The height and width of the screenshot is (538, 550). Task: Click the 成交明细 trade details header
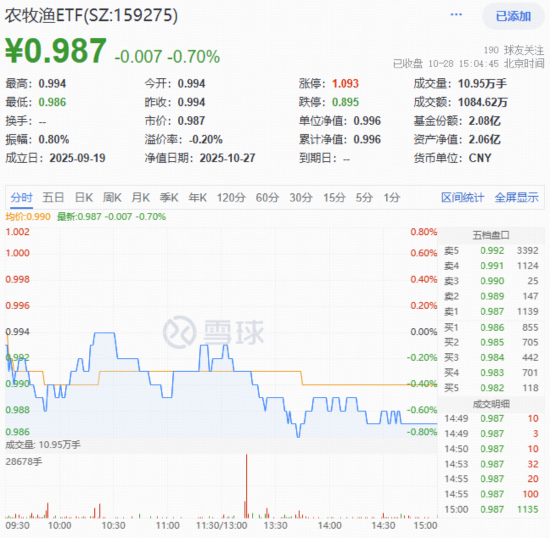tap(491, 404)
